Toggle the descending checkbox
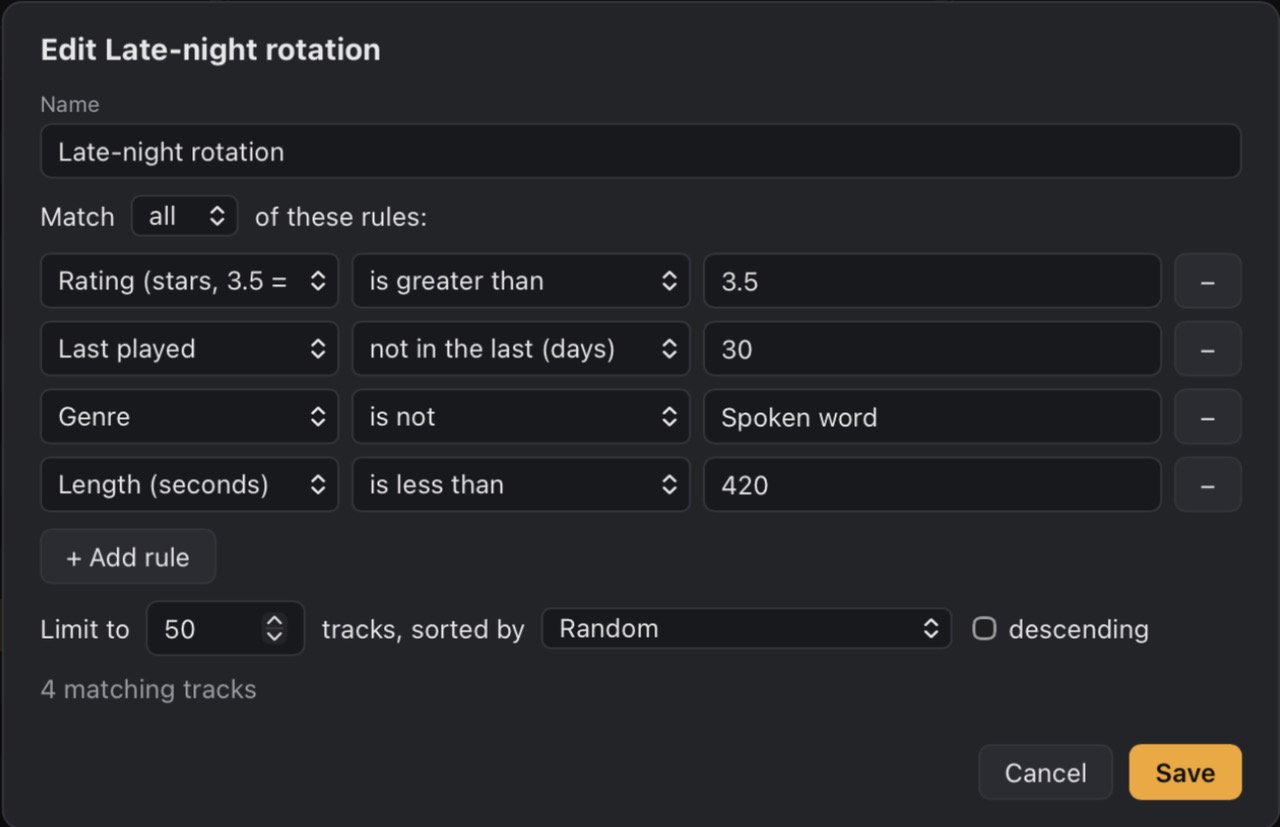The image size is (1280, 827). (x=985, y=628)
